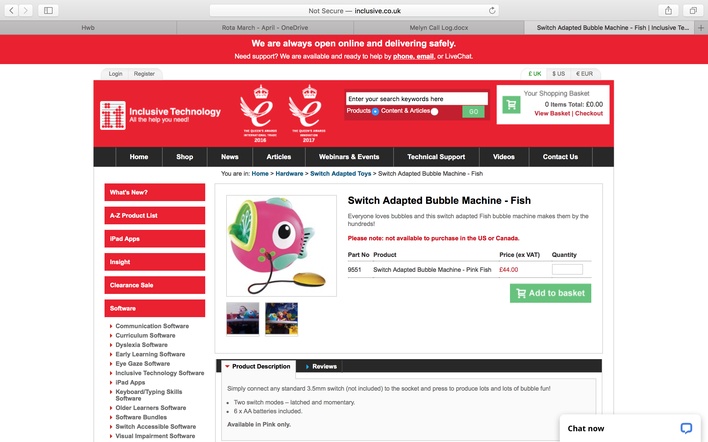Image resolution: width=708 pixels, height=442 pixels.
Task: Open Early Learning Software category
Action: click(150, 354)
